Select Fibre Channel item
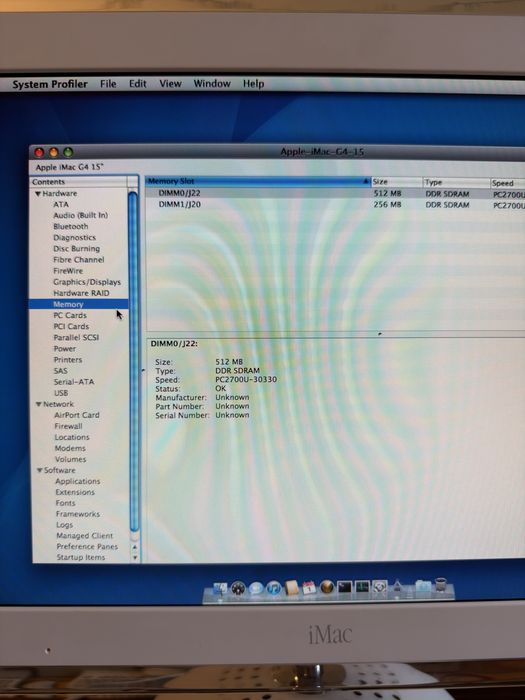This screenshot has width=525, height=700. coord(79,260)
